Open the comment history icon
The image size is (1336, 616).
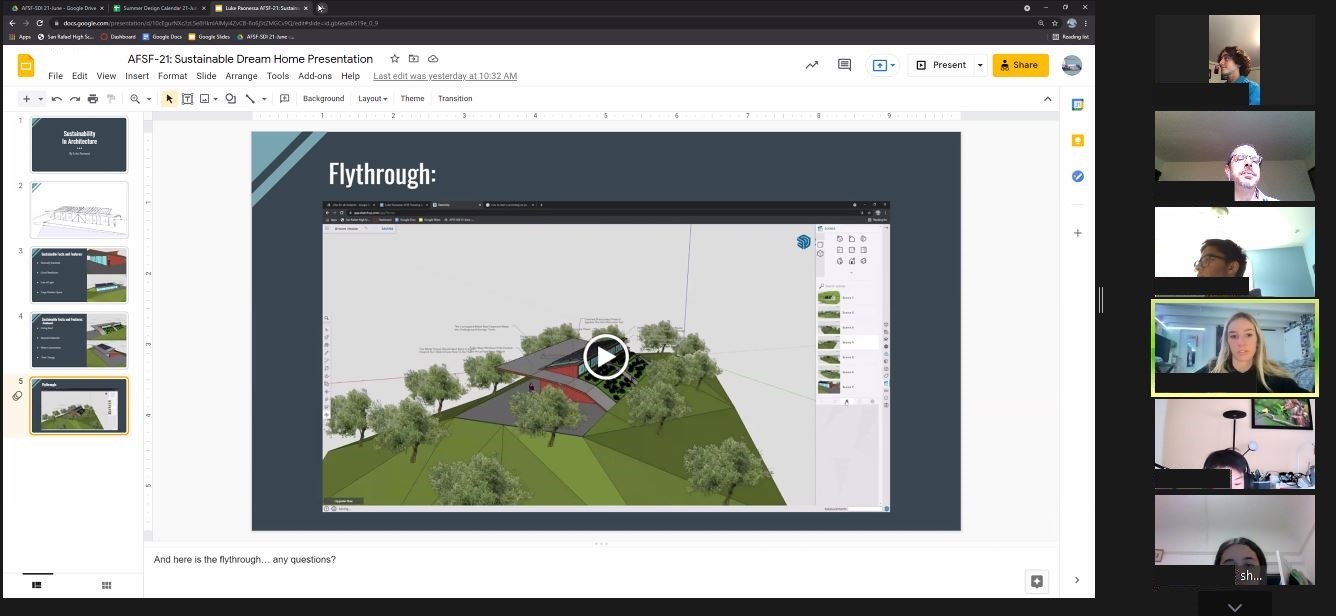(x=844, y=65)
